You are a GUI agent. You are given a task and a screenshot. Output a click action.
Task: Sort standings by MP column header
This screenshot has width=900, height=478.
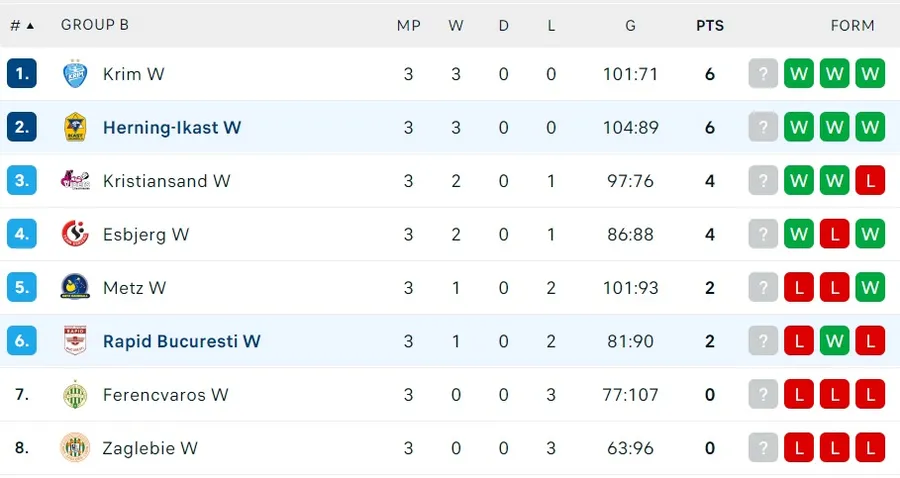click(408, 25)
